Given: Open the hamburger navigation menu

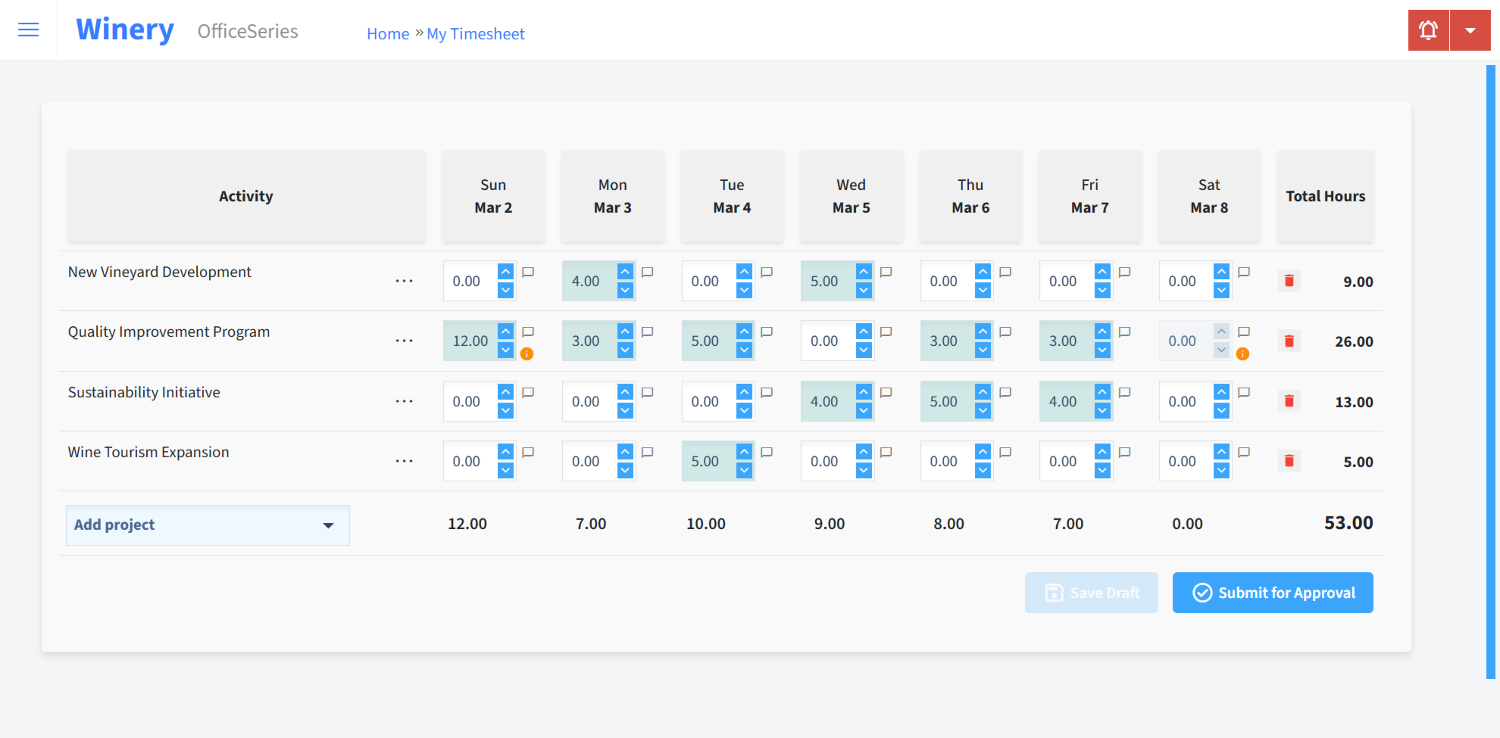Looking at the screenshot, I should pyautogui.click(x=29, y=30).
